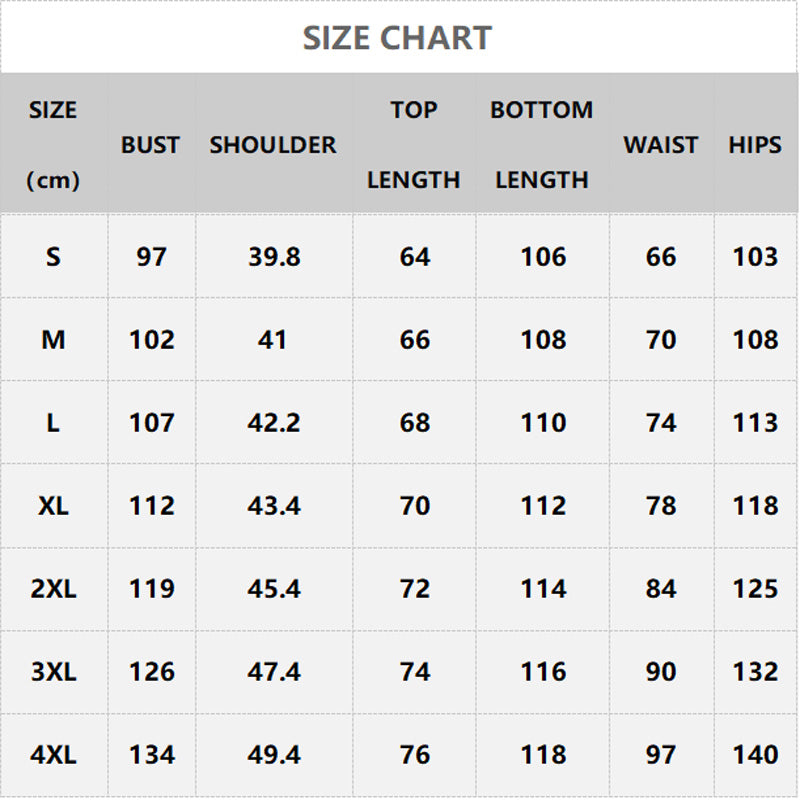Click the 3XL size row label
Image resolution: width=800 pixels, height=800 pixels.
pyautogui.click(x=53, y=672)
